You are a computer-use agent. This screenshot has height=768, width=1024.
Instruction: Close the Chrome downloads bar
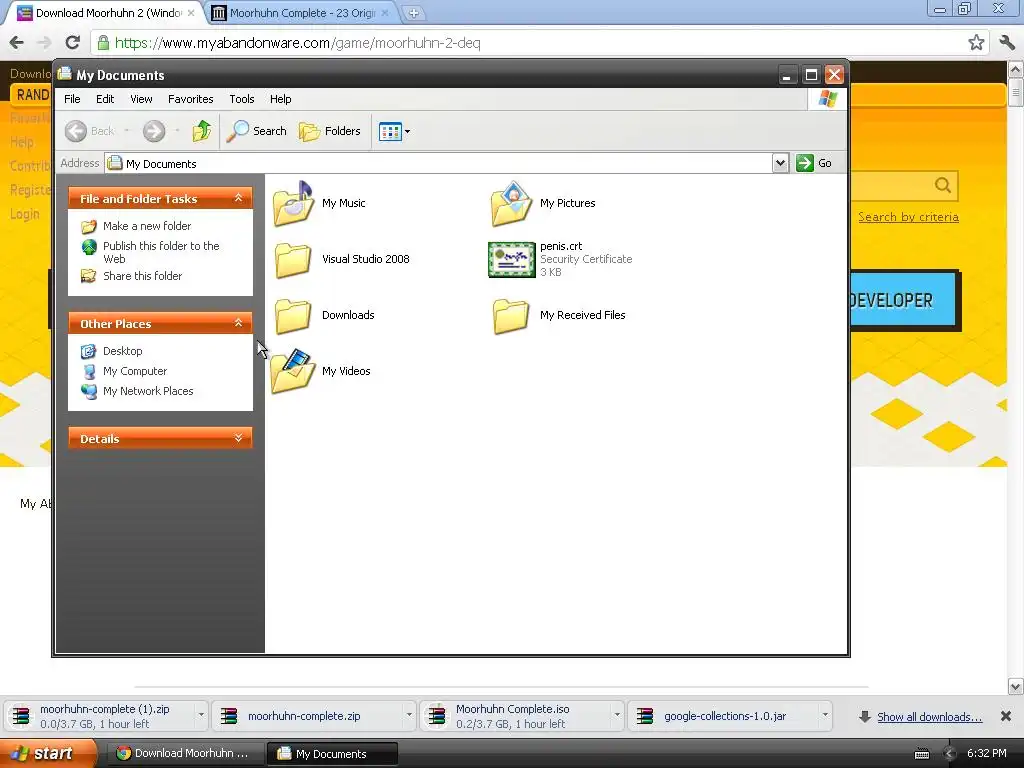click(x=1006, y=716)
